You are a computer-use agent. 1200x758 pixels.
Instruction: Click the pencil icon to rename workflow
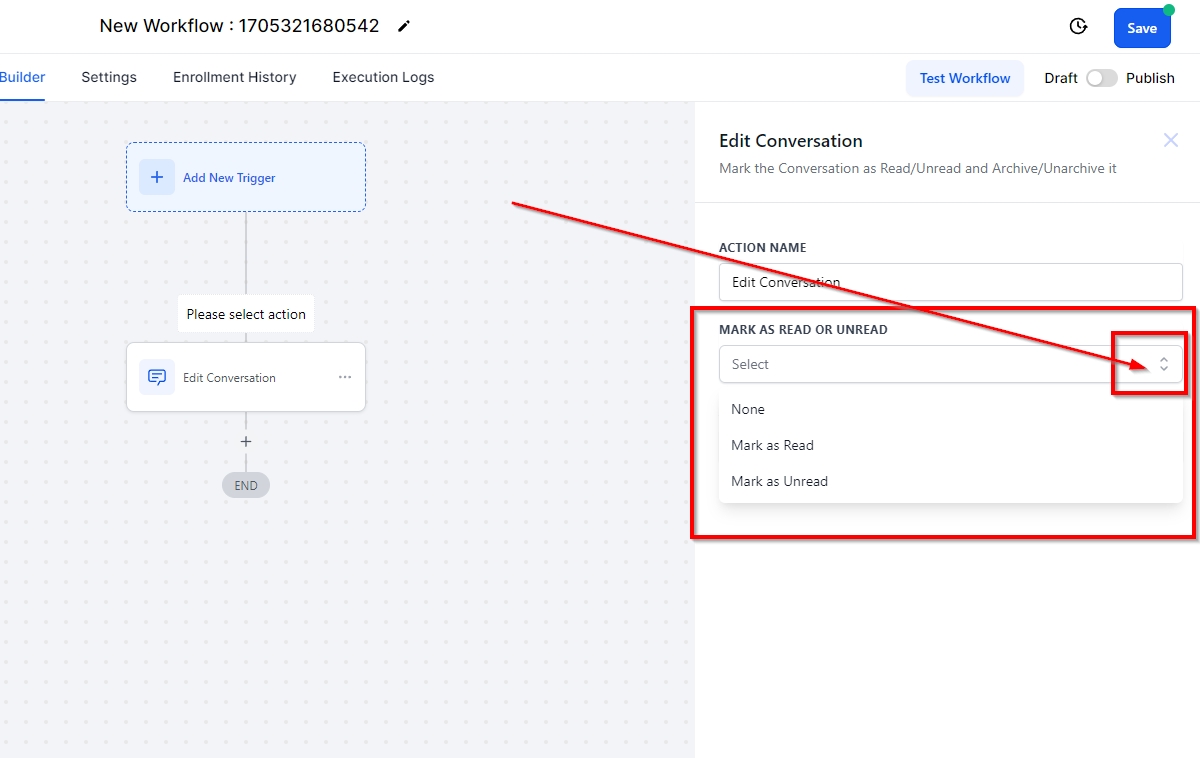[x=404, y=27]
